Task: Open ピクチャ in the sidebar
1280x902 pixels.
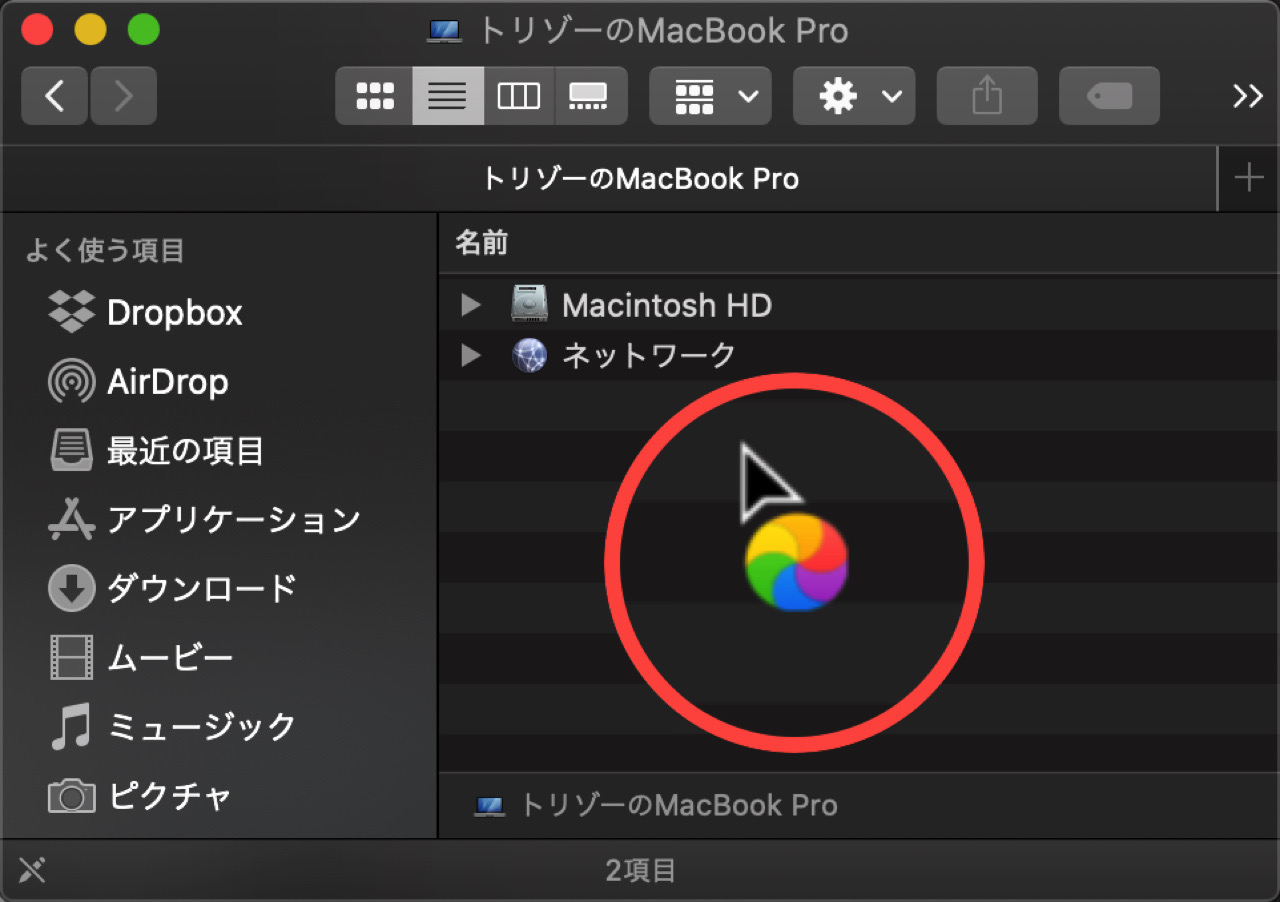Action: (140, 796)
